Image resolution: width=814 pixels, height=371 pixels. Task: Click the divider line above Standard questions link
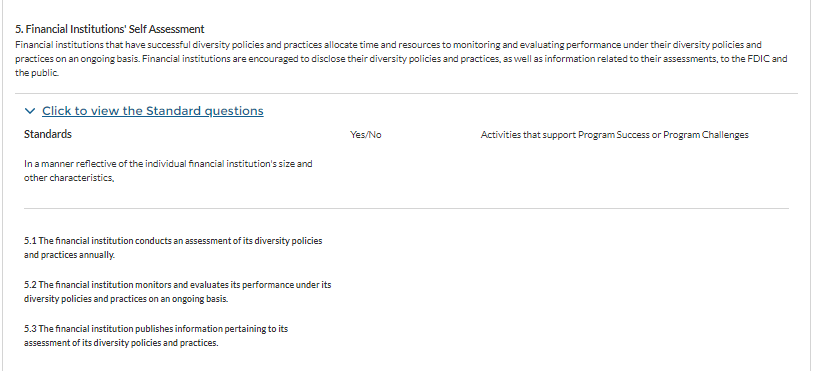pos(406,94)
